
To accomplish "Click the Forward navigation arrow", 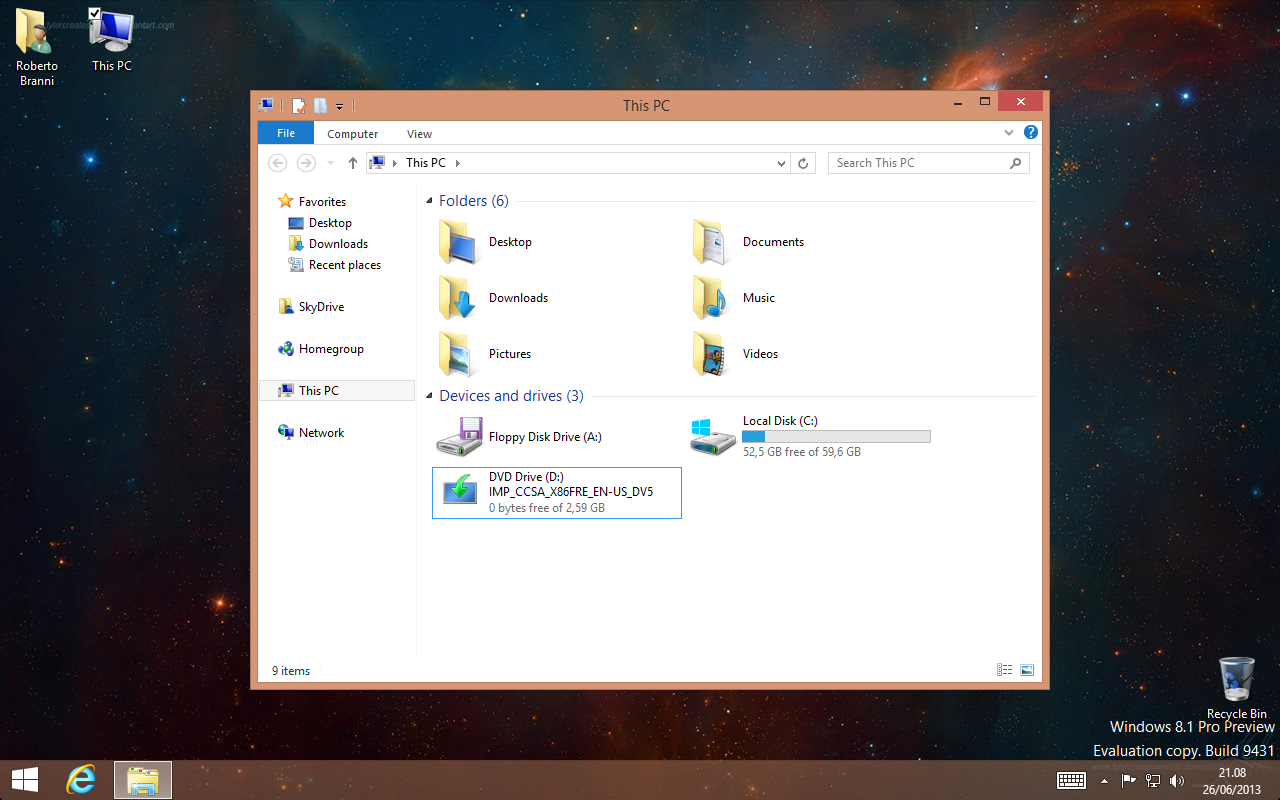I will [x=307, y=163].
